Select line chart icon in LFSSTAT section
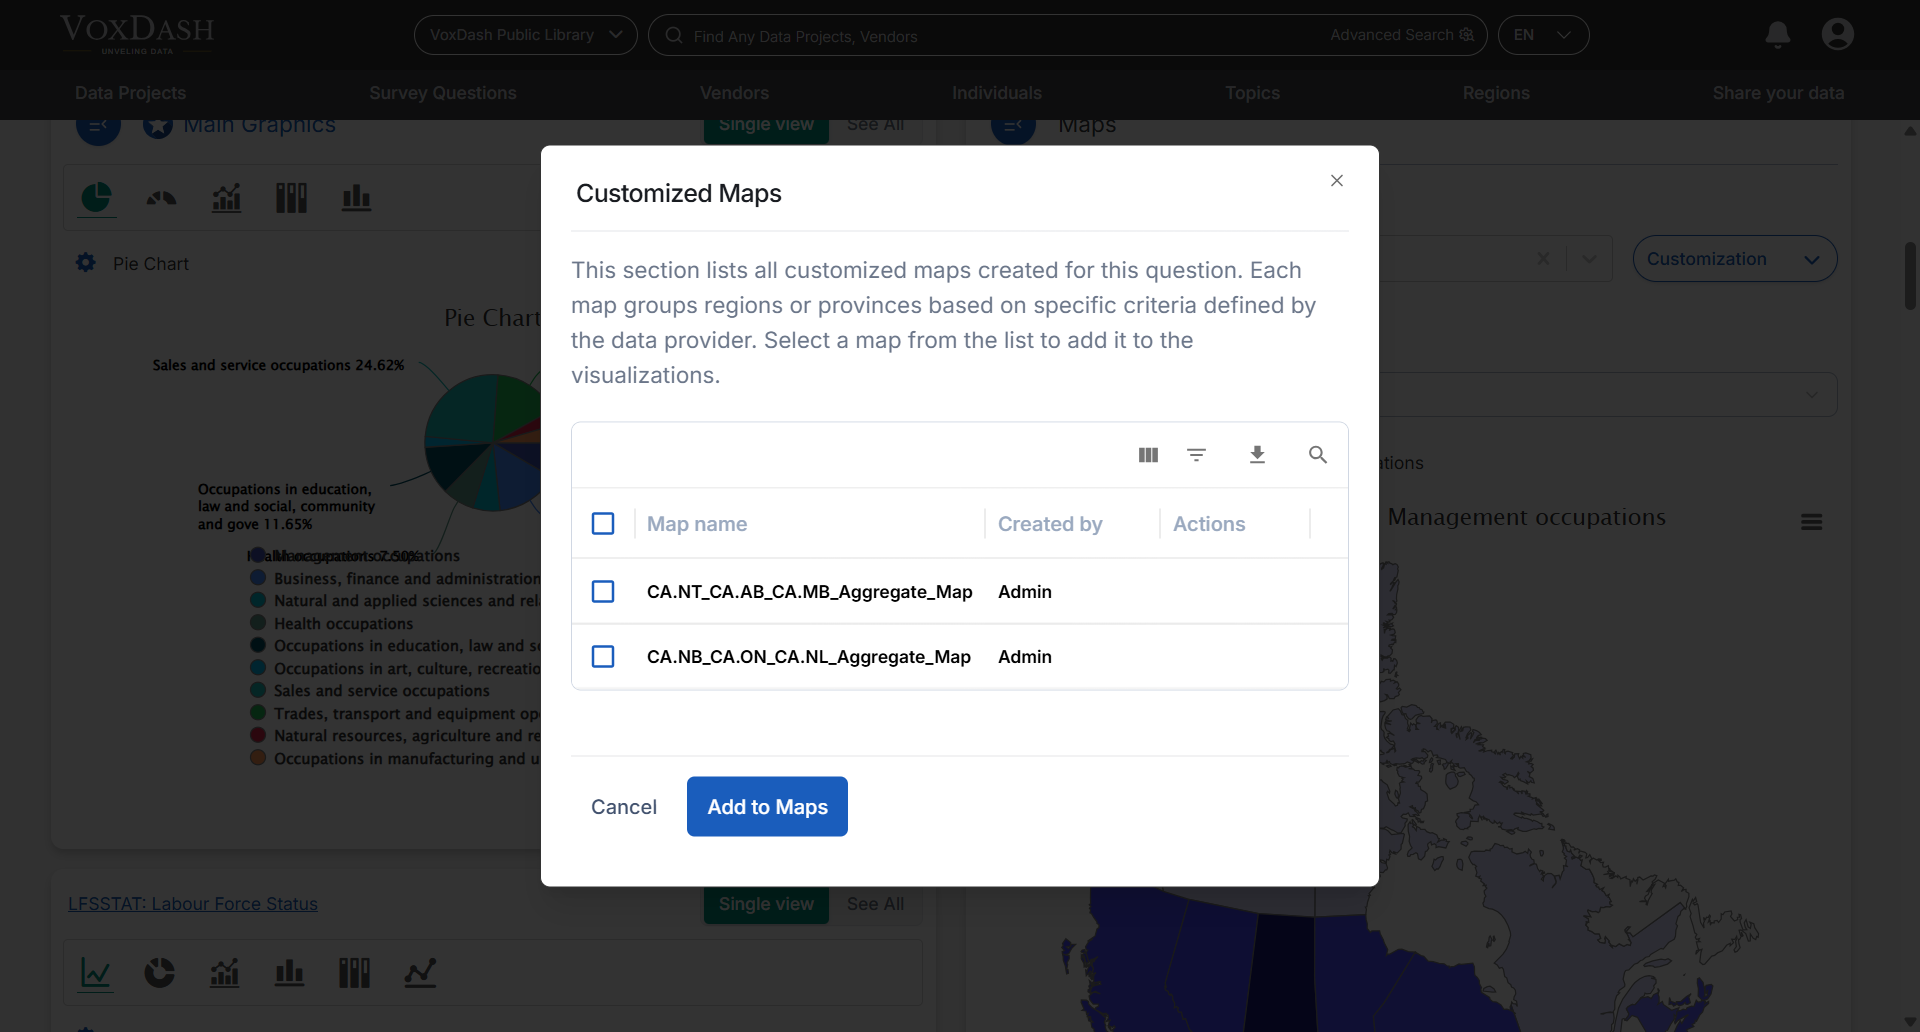 pos(96,973)
